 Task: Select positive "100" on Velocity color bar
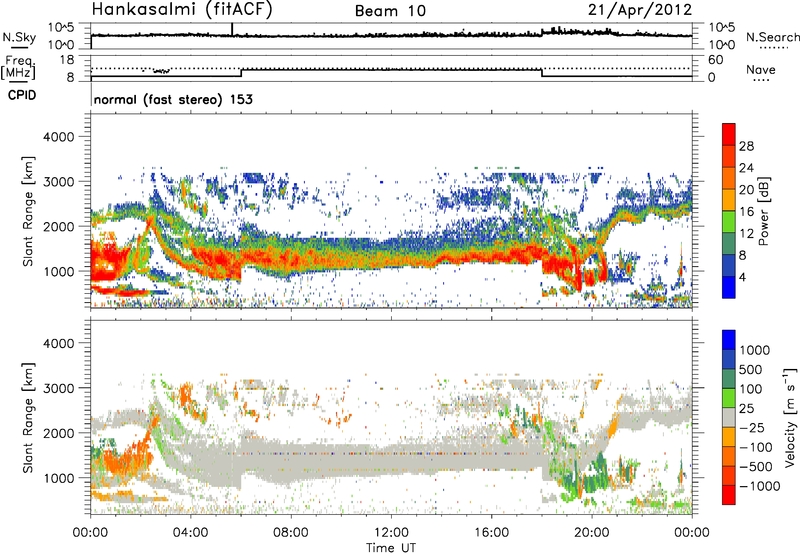coord(751,389)
